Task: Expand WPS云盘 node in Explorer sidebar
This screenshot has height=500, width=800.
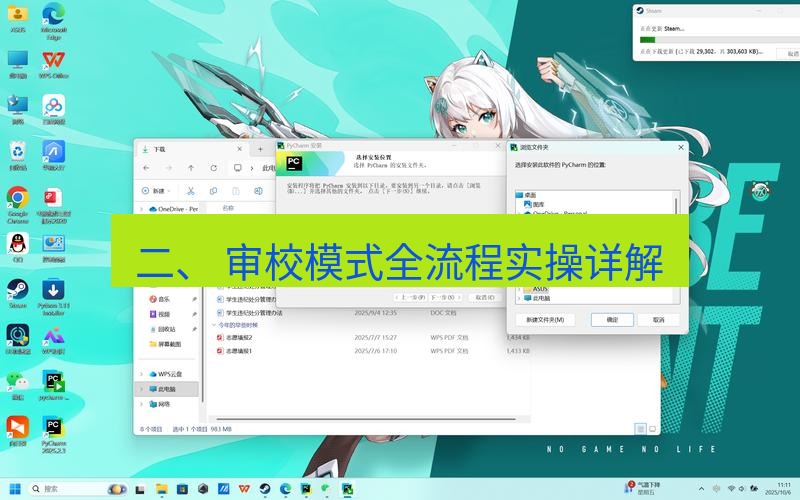Action: 141,374
